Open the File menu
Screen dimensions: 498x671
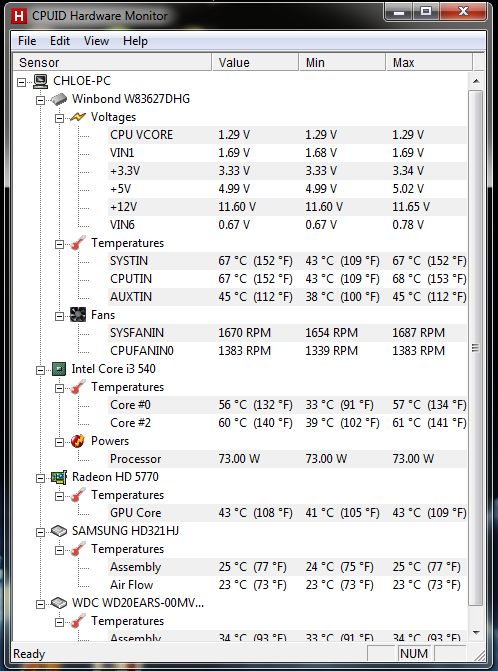(x=27, y=41)
